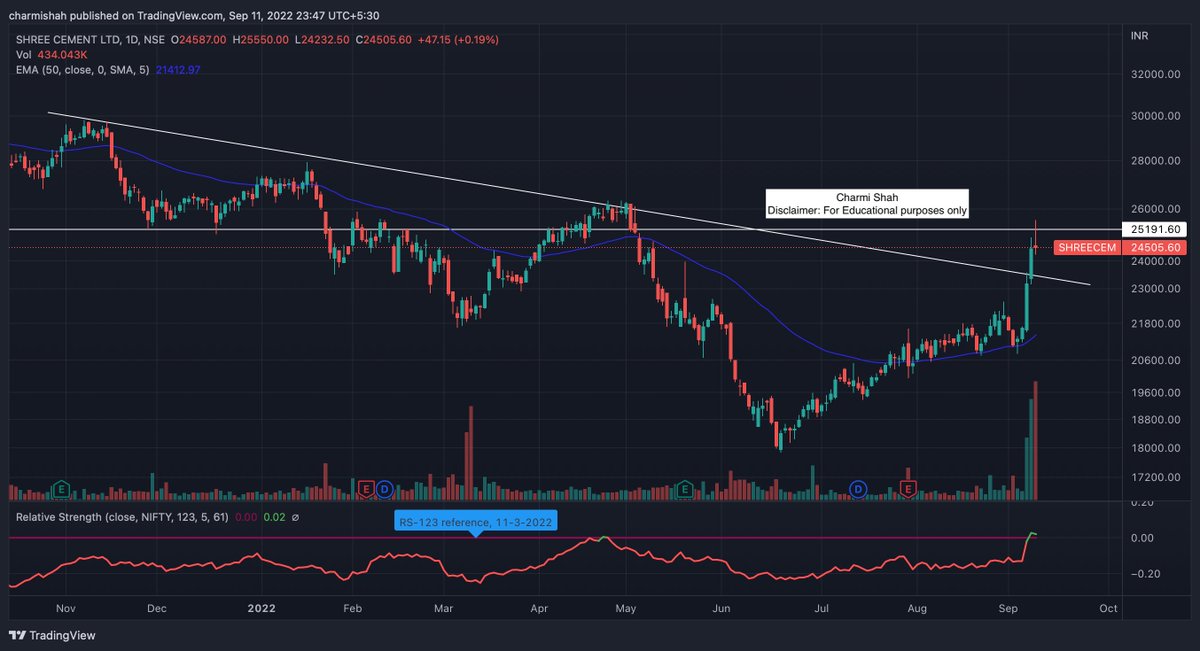Click the open value O24587.00
The width and height of the screenshot is (1200, 651).
[x=200, y=39]
